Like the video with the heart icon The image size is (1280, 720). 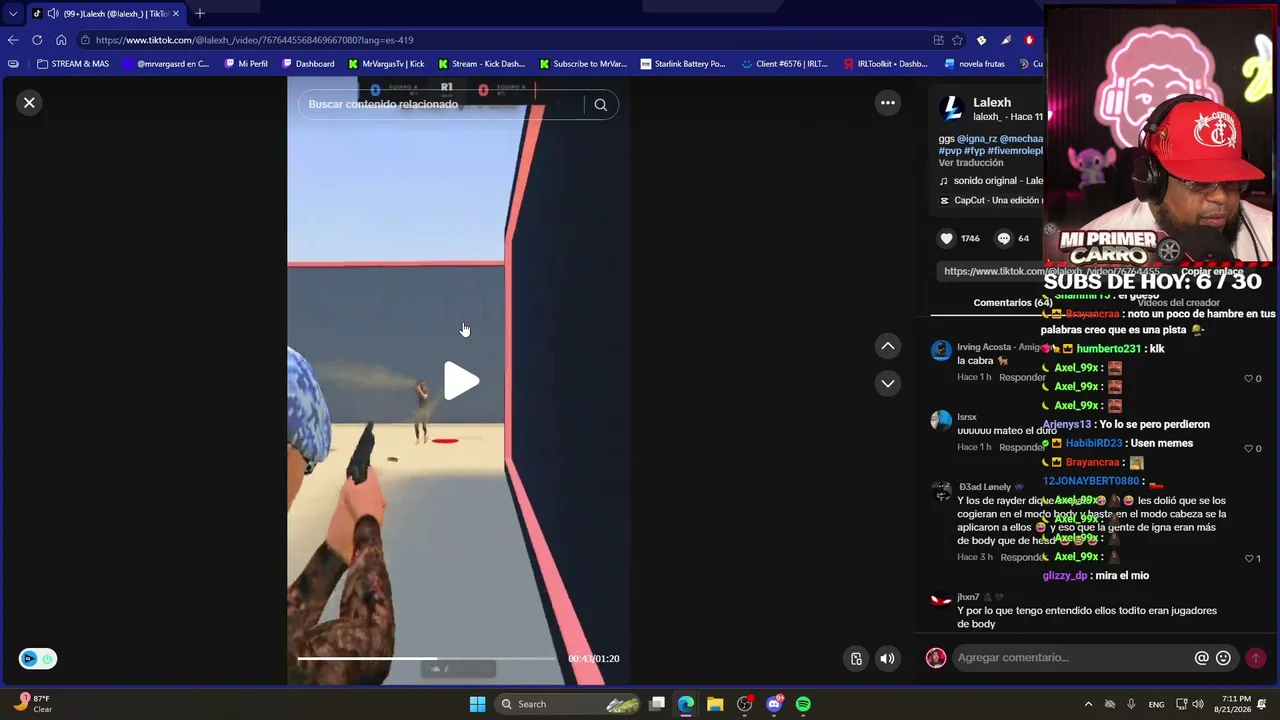click(x=946, y=238)
